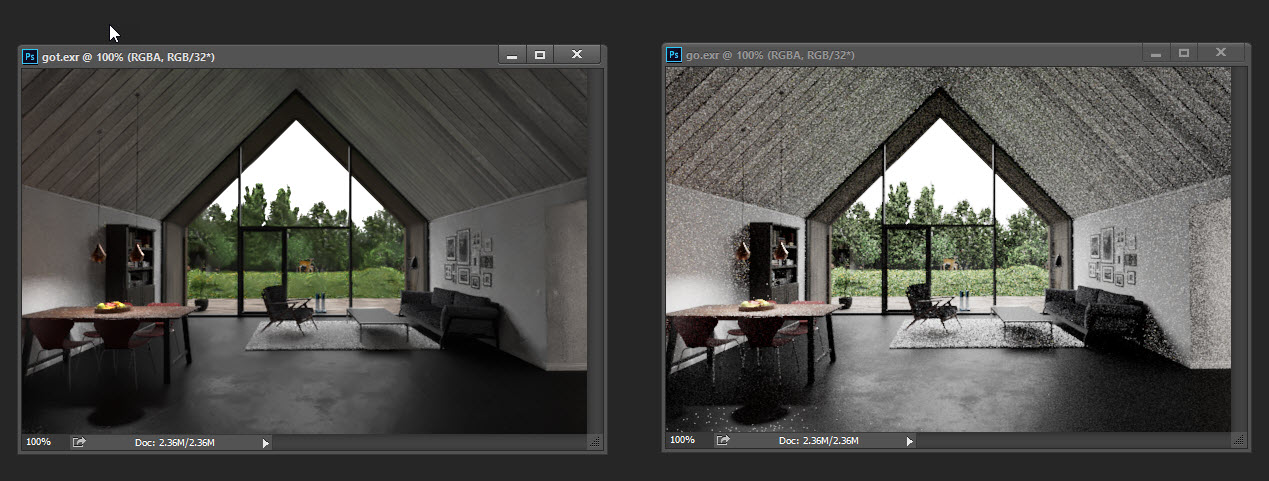The image size is (1269, 481).
Task: Click the clean render image in got.exr
Action: point(304,250)
